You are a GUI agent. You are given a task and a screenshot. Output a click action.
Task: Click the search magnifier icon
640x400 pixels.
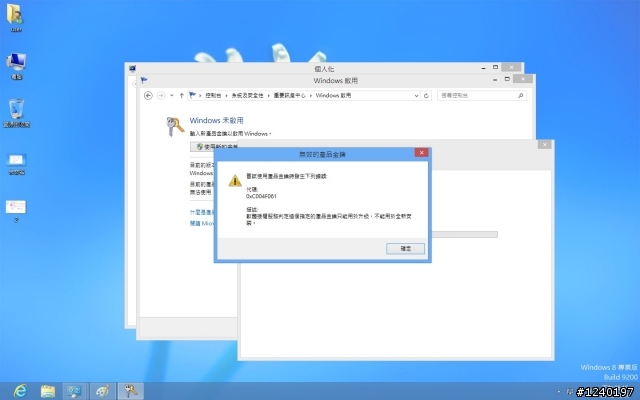pyautogui.click(x=520, y=96)
